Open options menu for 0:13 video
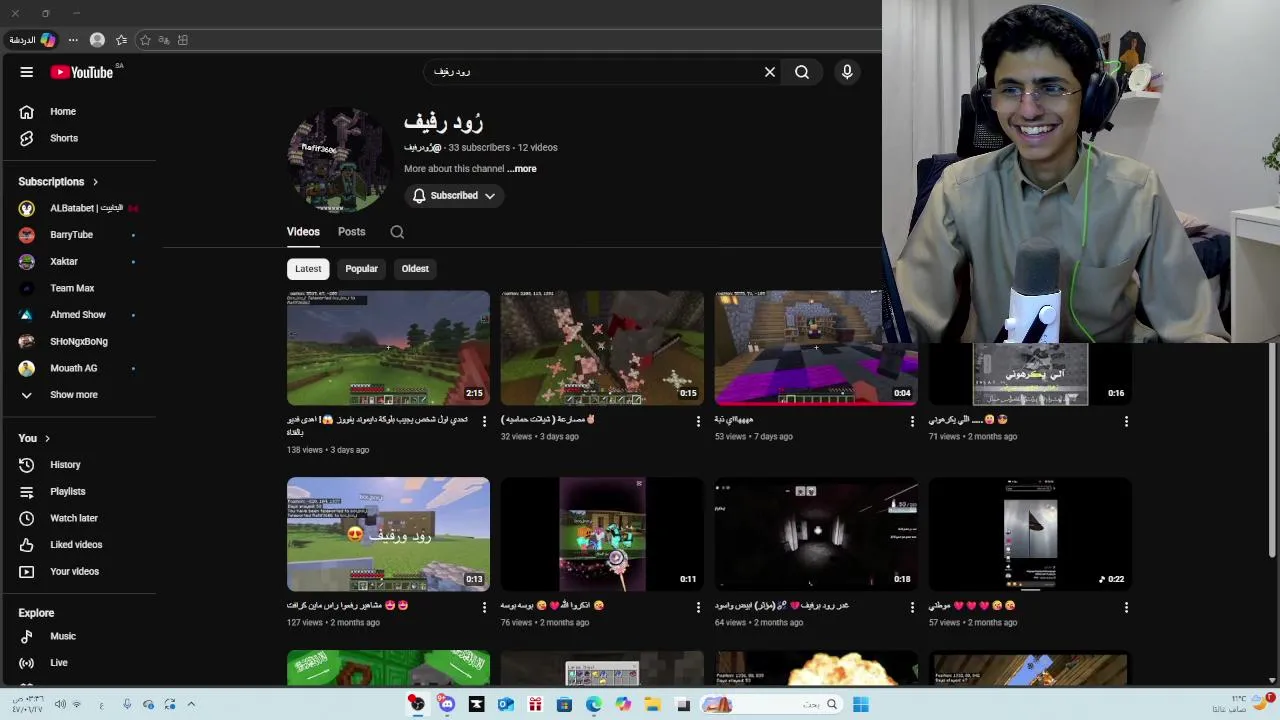Image resolution: width=1280 pixels, height=720 pixels. pyautogui.click(x=484, y=607)
